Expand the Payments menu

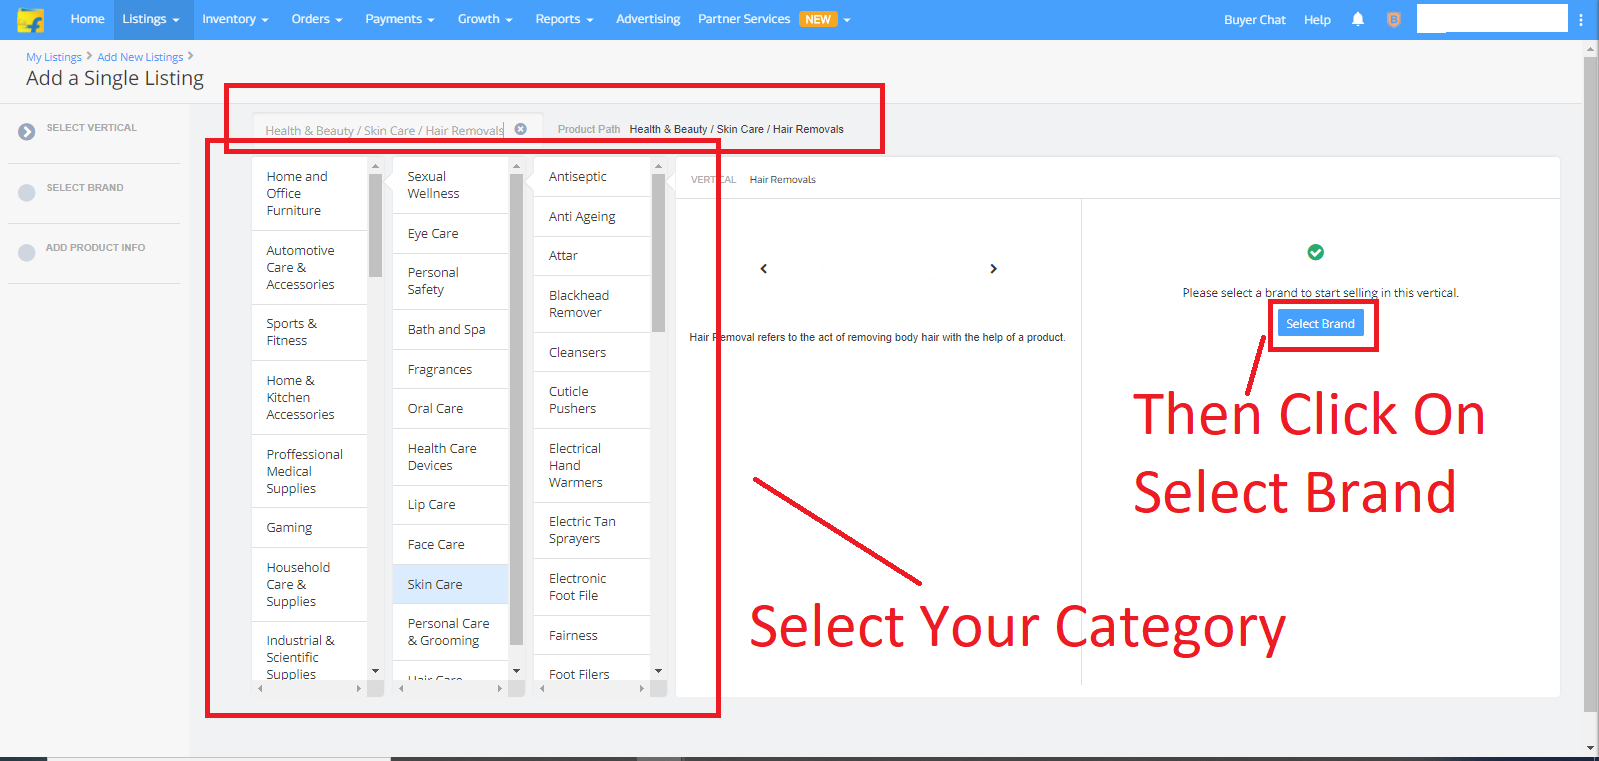(x=400, y=19)
